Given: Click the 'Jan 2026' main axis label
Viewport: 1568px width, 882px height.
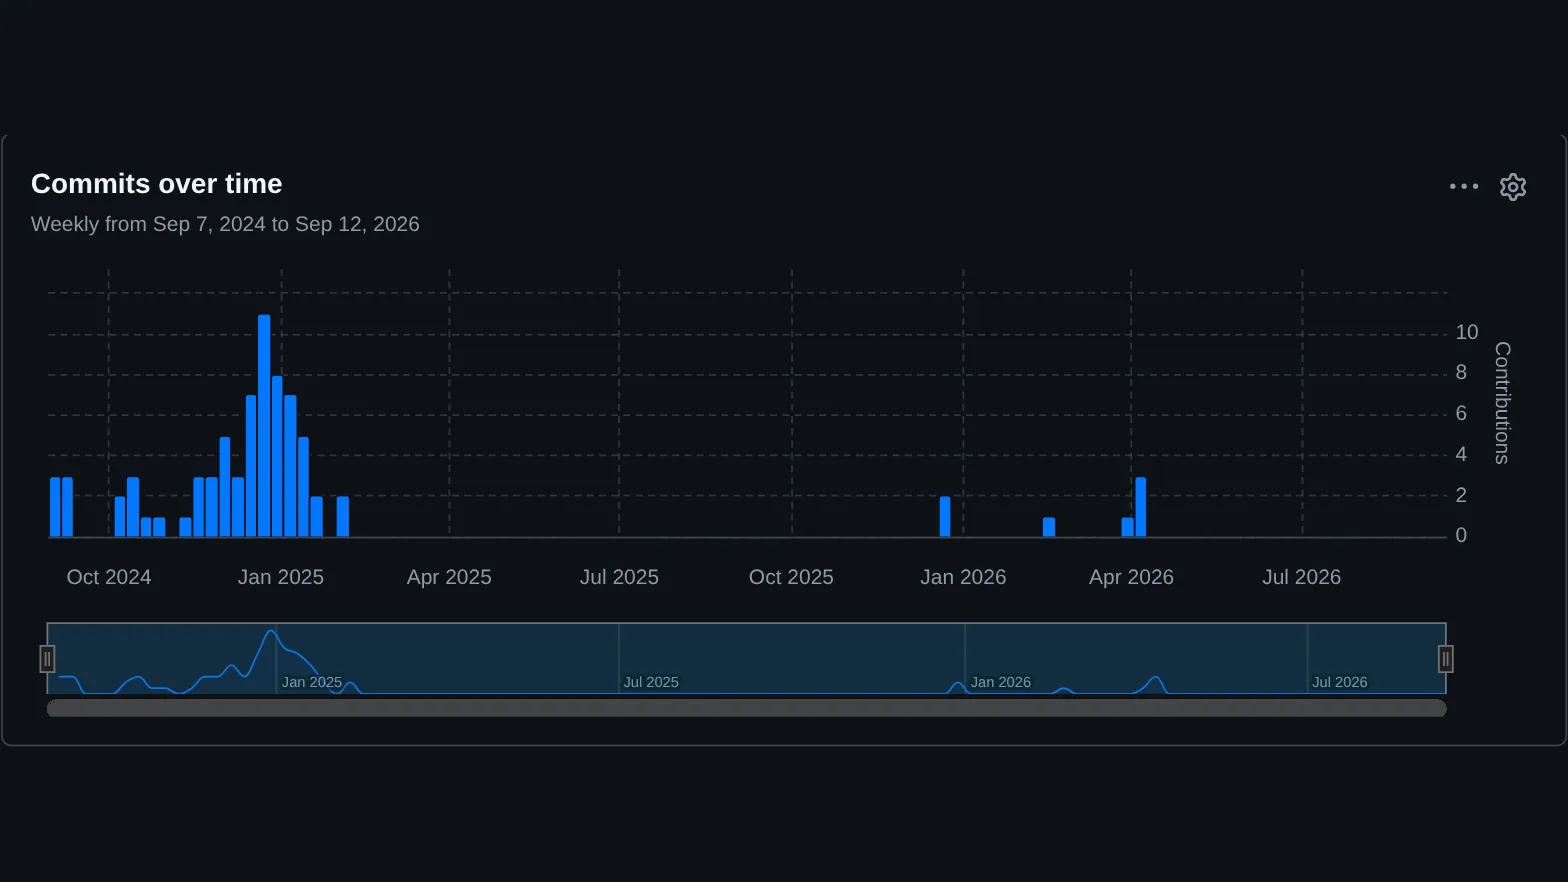Looking at the screenshot, I should [x=963, y=577].
